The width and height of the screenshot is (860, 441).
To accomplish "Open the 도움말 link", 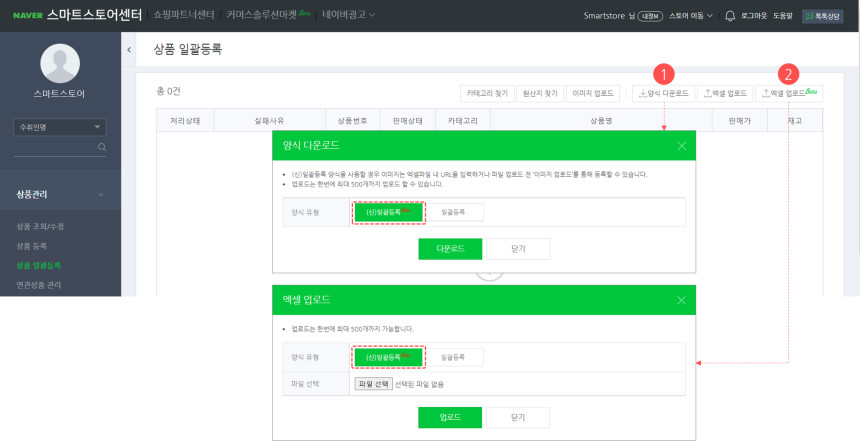I will (783, 16).
